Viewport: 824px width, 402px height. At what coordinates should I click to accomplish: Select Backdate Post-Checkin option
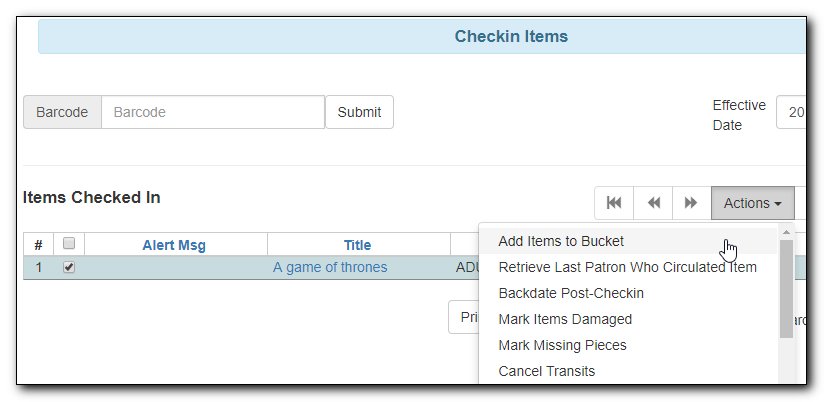[x=571, y=293]
